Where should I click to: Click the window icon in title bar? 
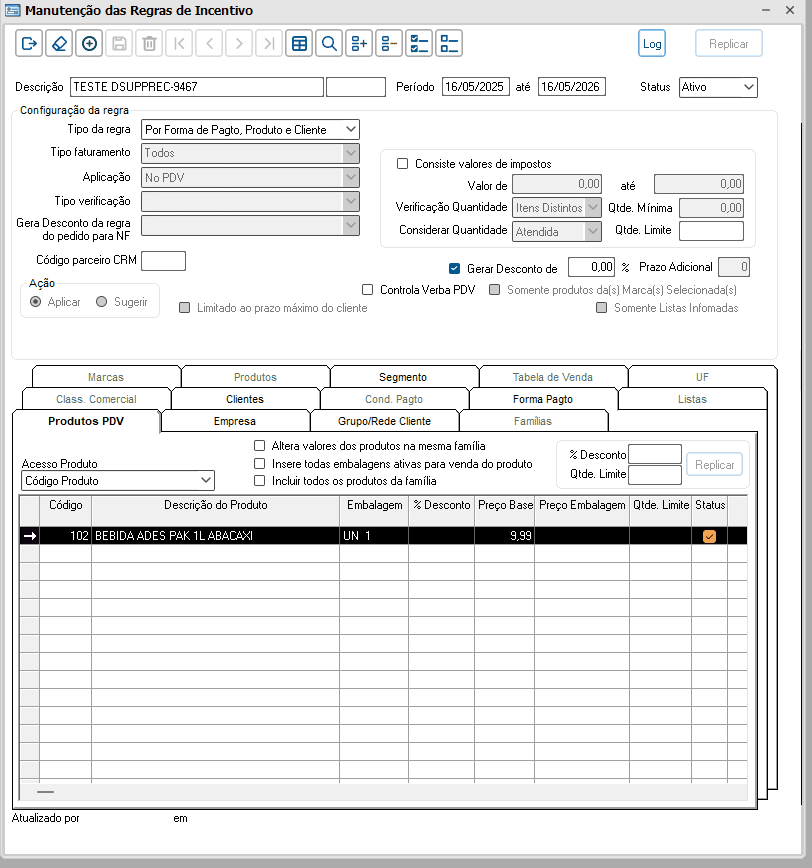point(12,10)
